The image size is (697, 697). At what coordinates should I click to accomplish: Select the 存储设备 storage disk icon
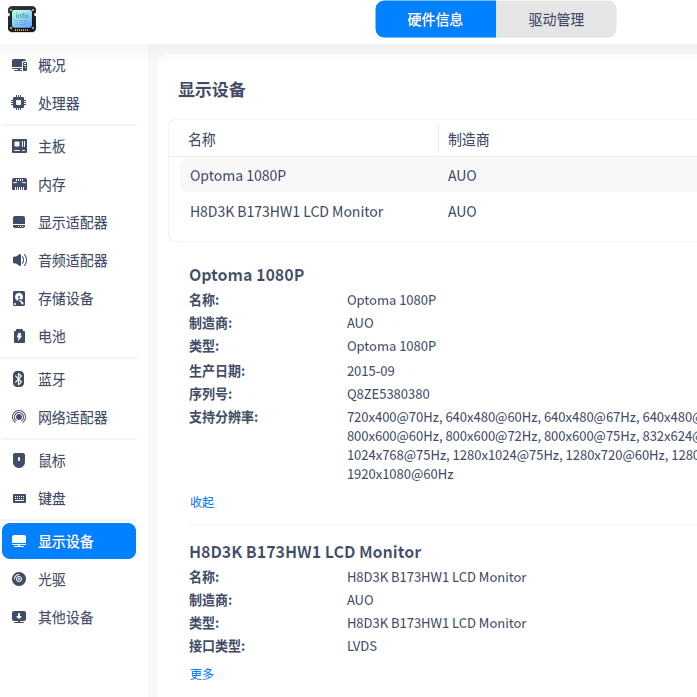[x=19, y=298]
